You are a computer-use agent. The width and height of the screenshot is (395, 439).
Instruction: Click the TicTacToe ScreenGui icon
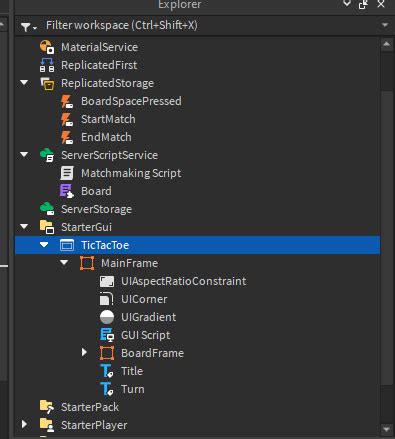[67, 245]
